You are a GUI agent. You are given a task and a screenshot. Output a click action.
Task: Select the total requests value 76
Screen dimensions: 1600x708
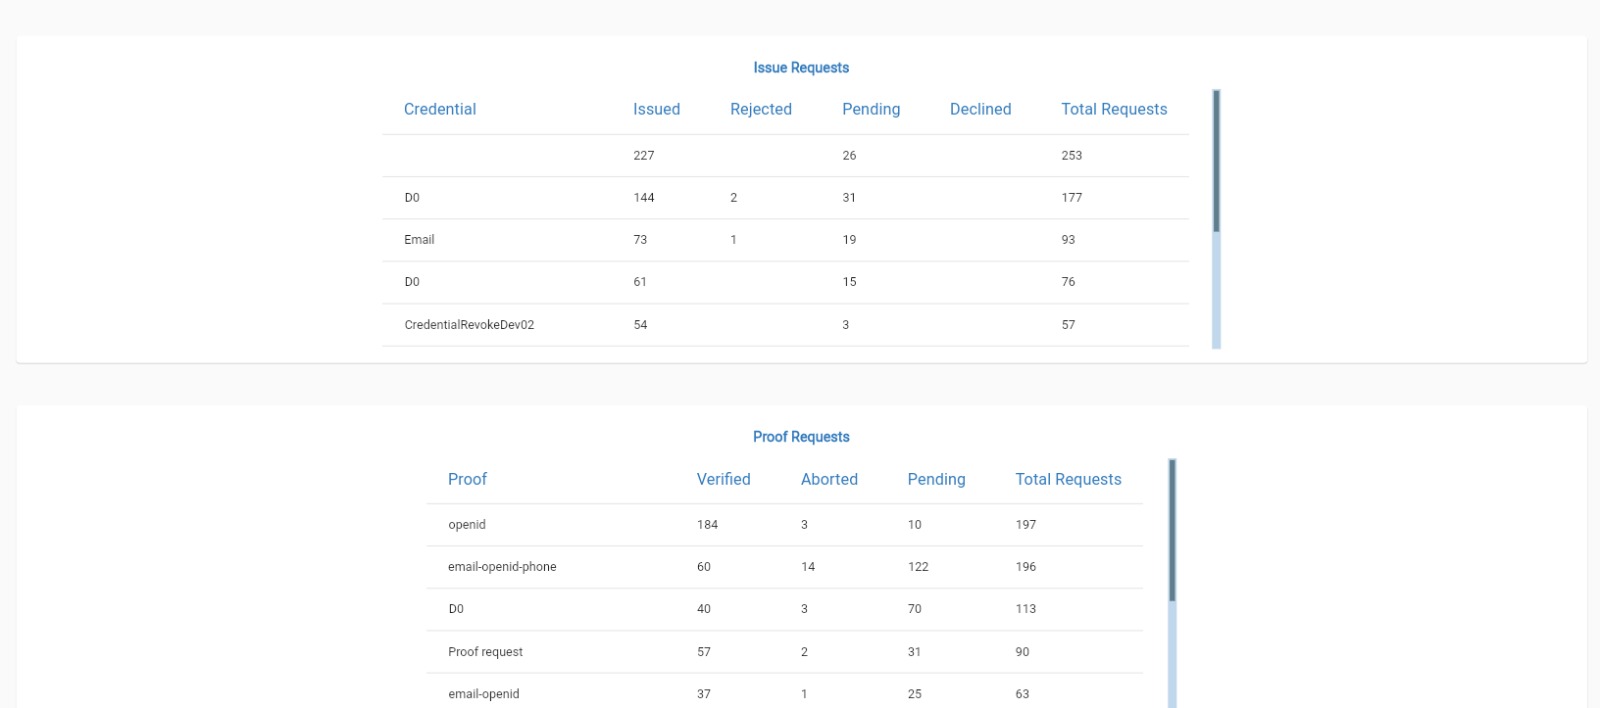coord(1068,281)
